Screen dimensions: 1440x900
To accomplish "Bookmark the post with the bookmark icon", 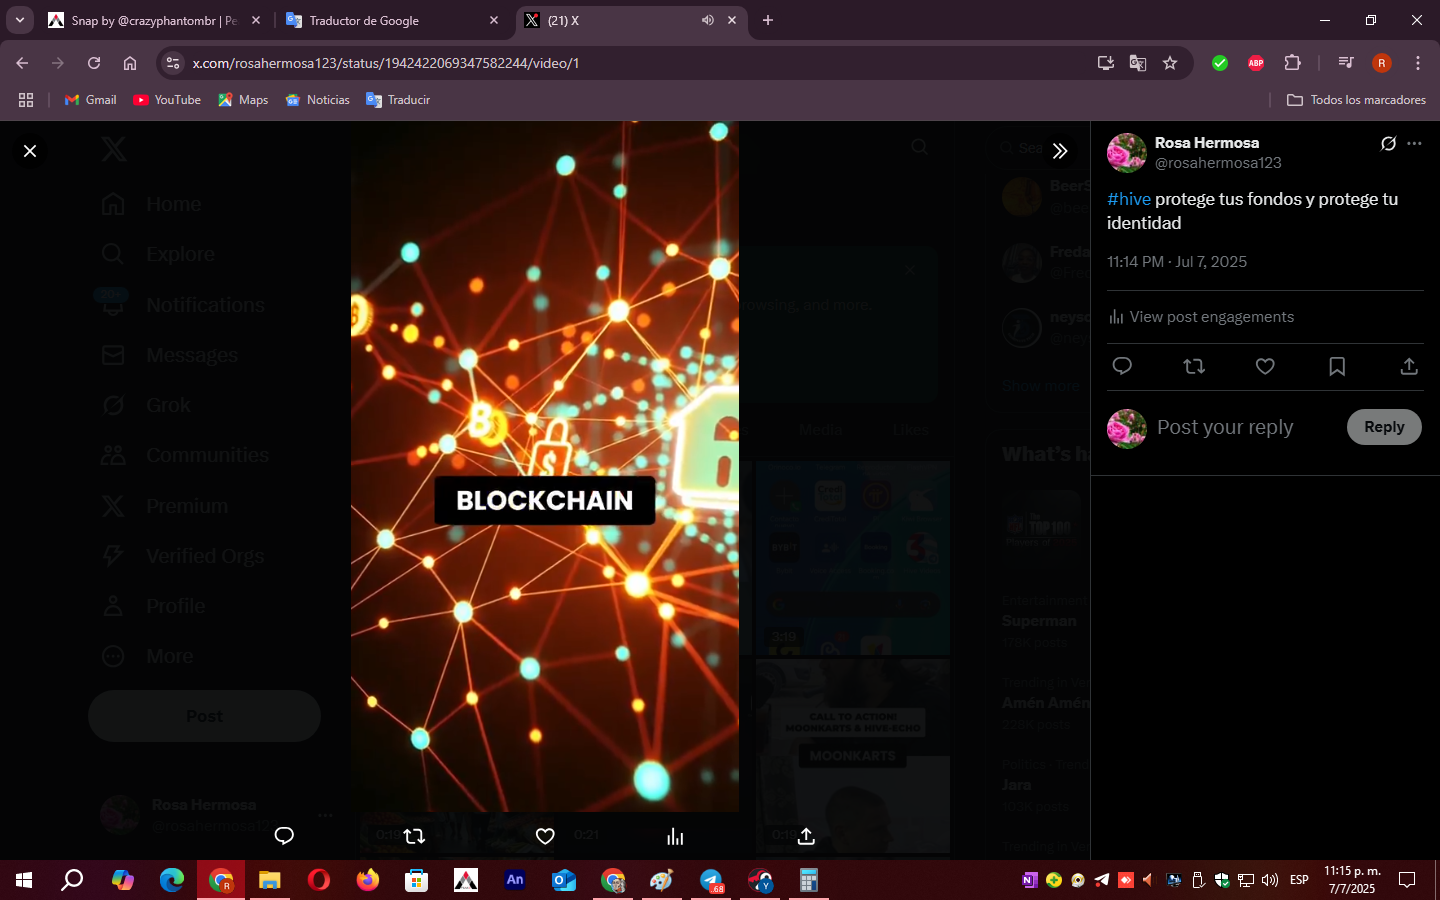I will 1337,366.
